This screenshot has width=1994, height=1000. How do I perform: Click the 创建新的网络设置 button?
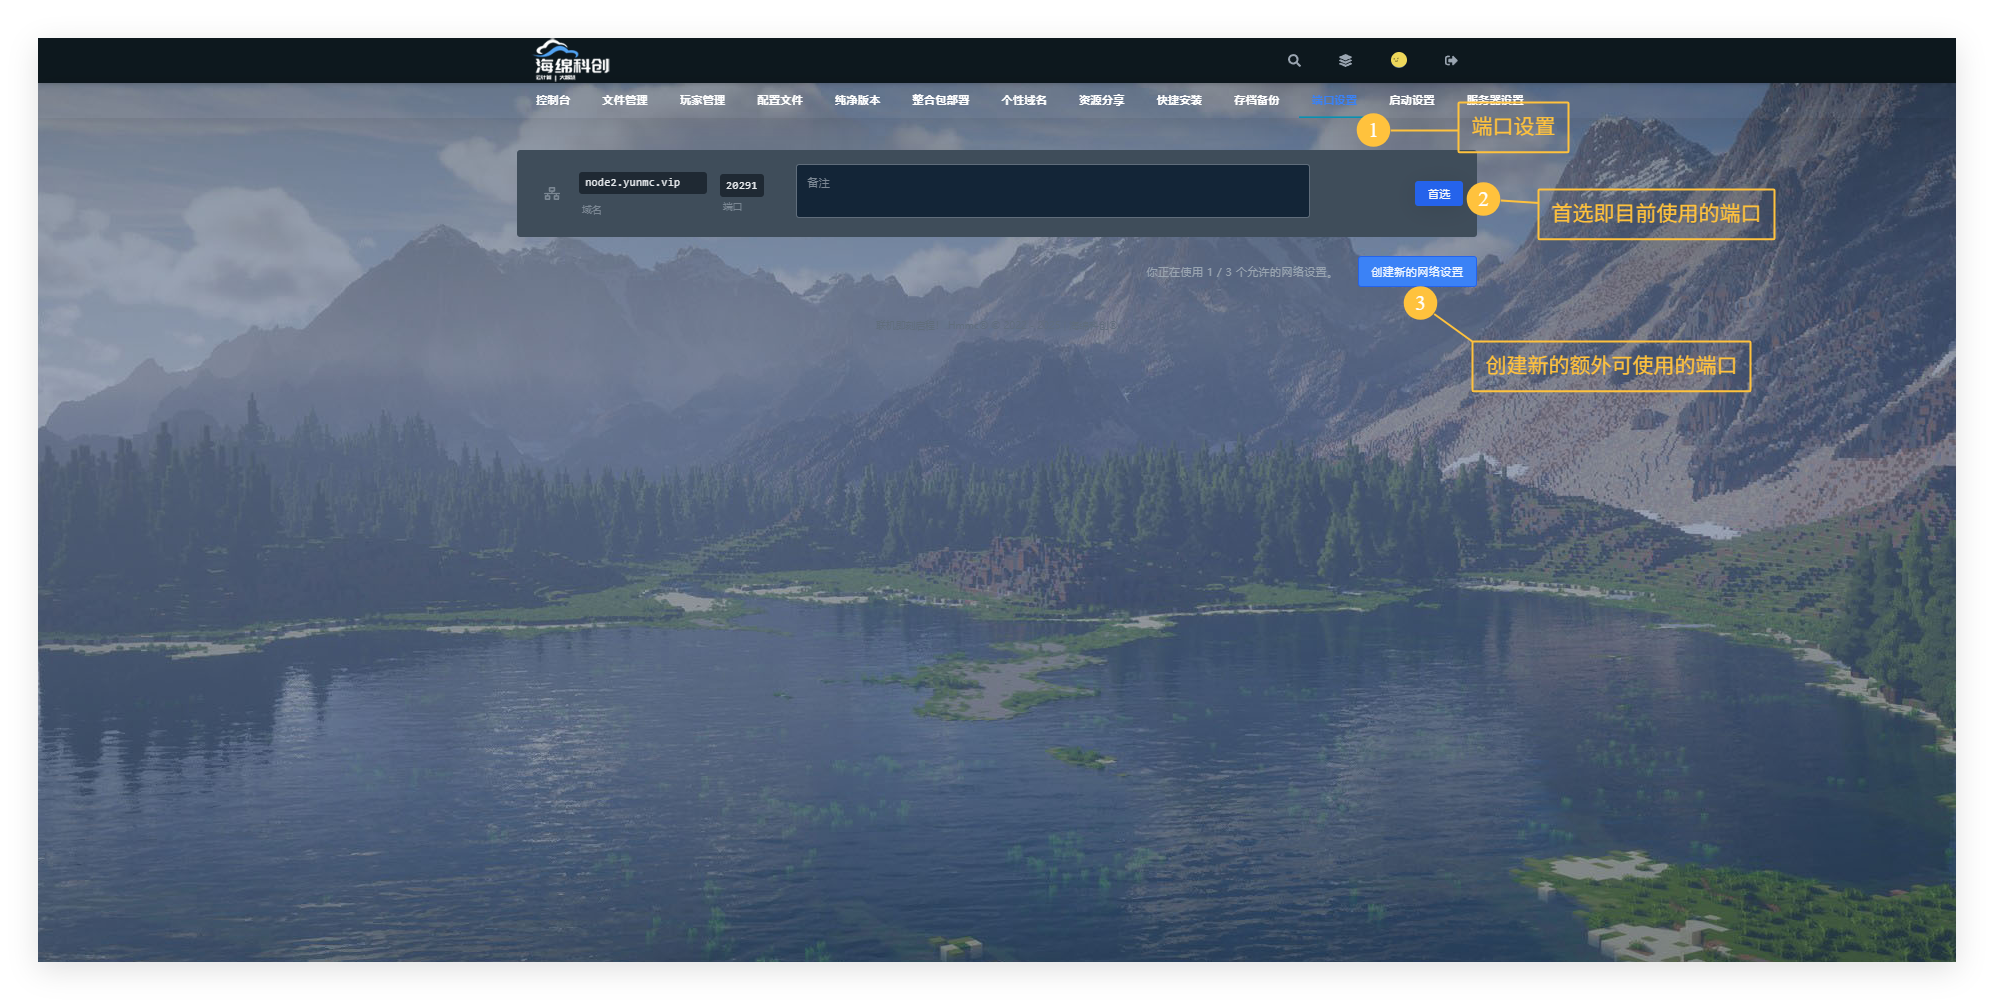click(x=1416, y=272)
